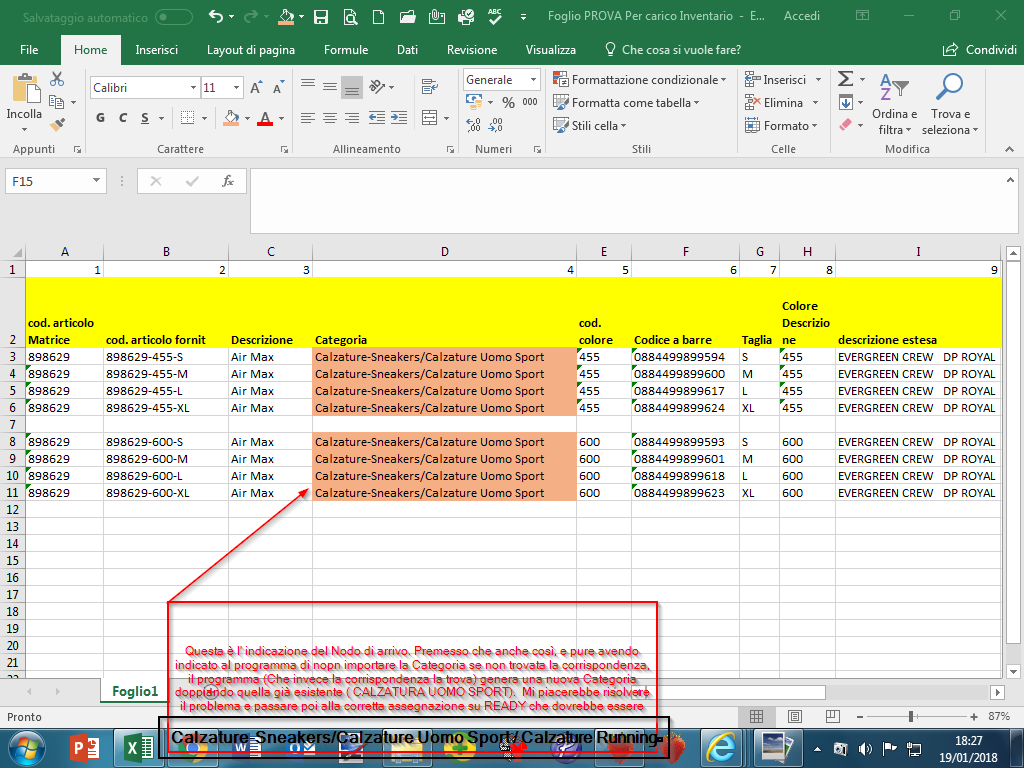This screenshot has height=768, width=1024.
Task: Click the zoom slider in status bar
Action: coord(910,717)
